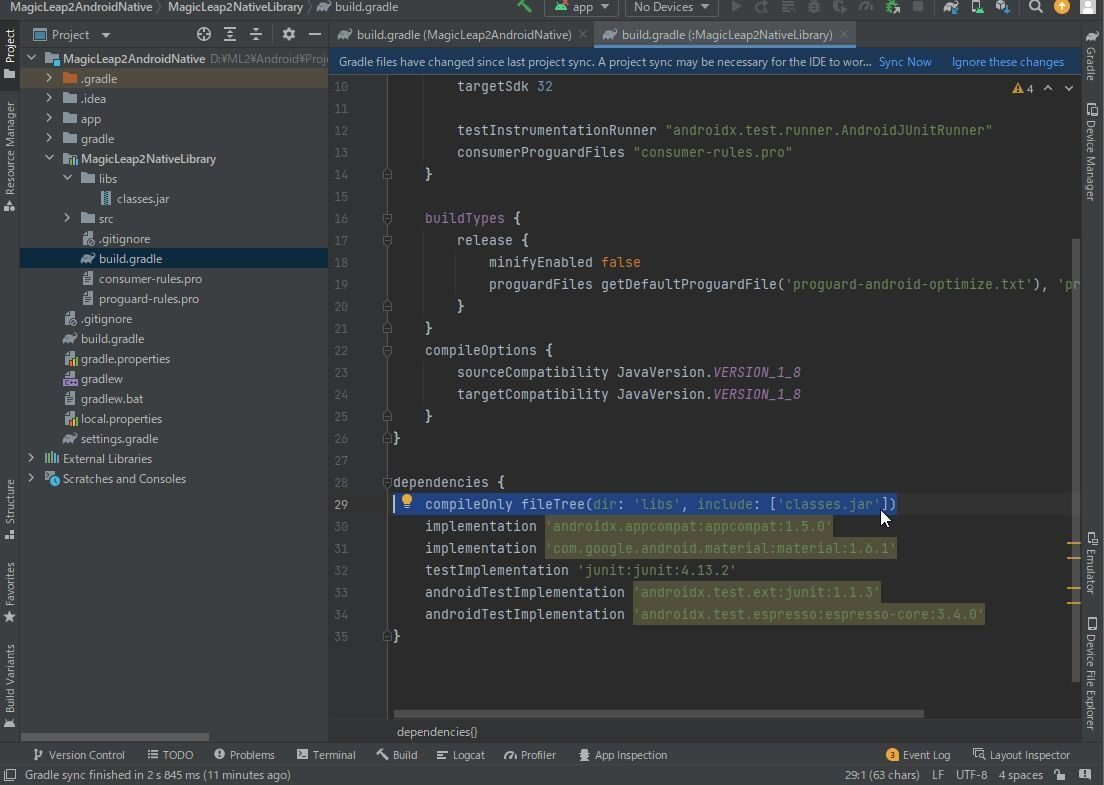Open the Device Manager right side tab
The image size is (1104, 785).
tap(1091, 152)
